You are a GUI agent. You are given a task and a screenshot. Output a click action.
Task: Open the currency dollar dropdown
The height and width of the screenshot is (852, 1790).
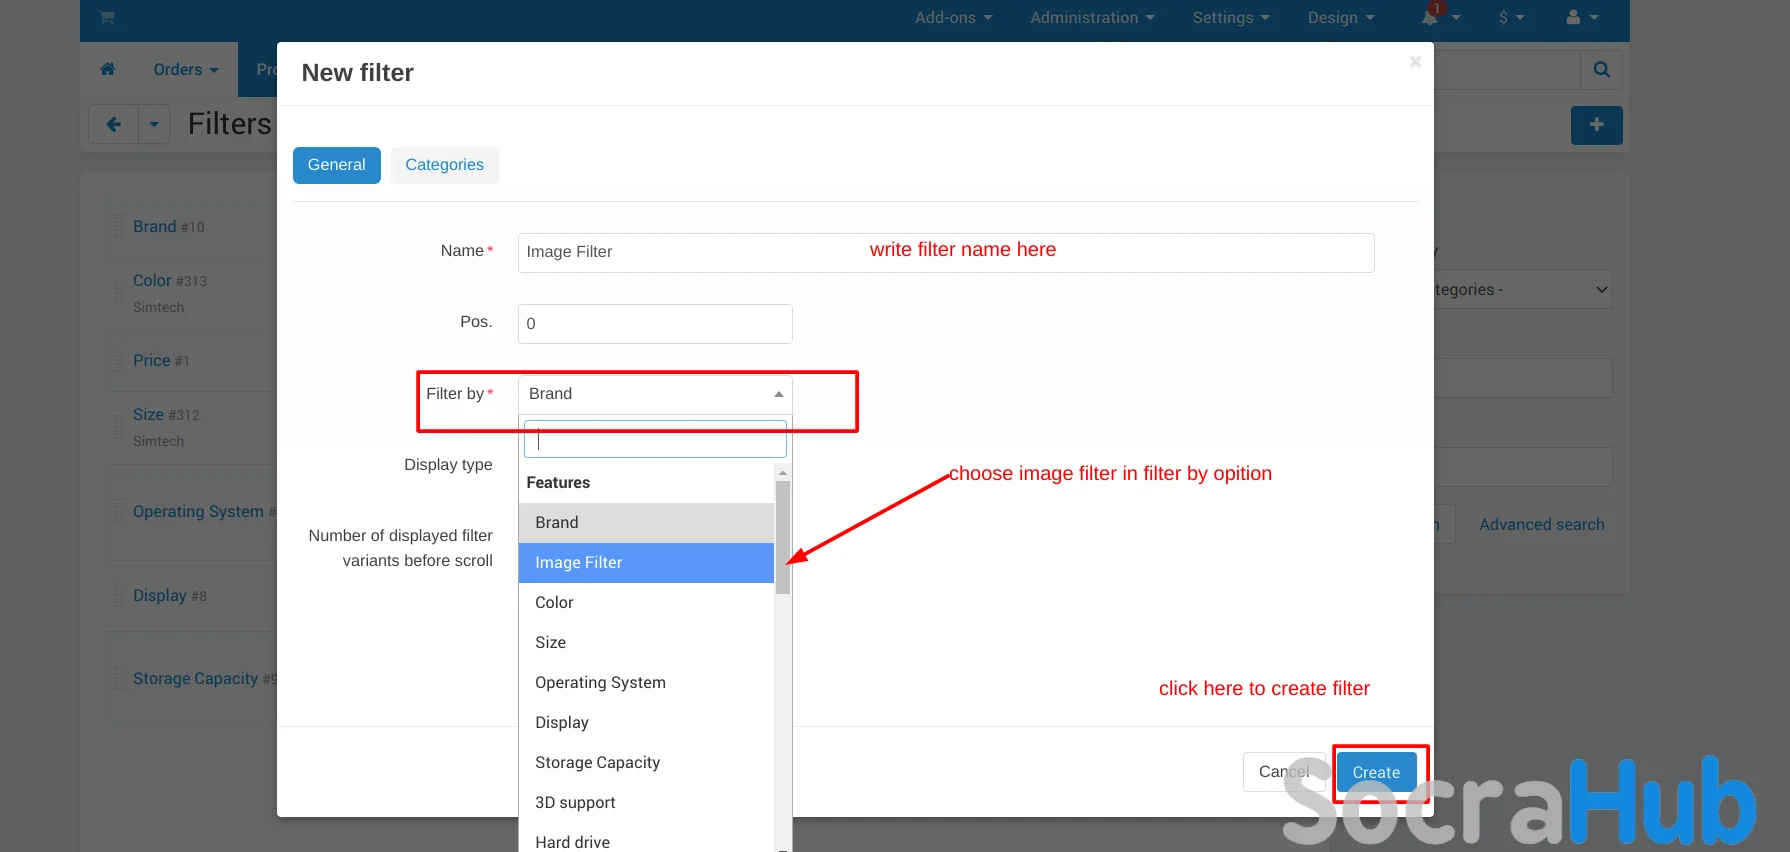tap(1510, 18)
